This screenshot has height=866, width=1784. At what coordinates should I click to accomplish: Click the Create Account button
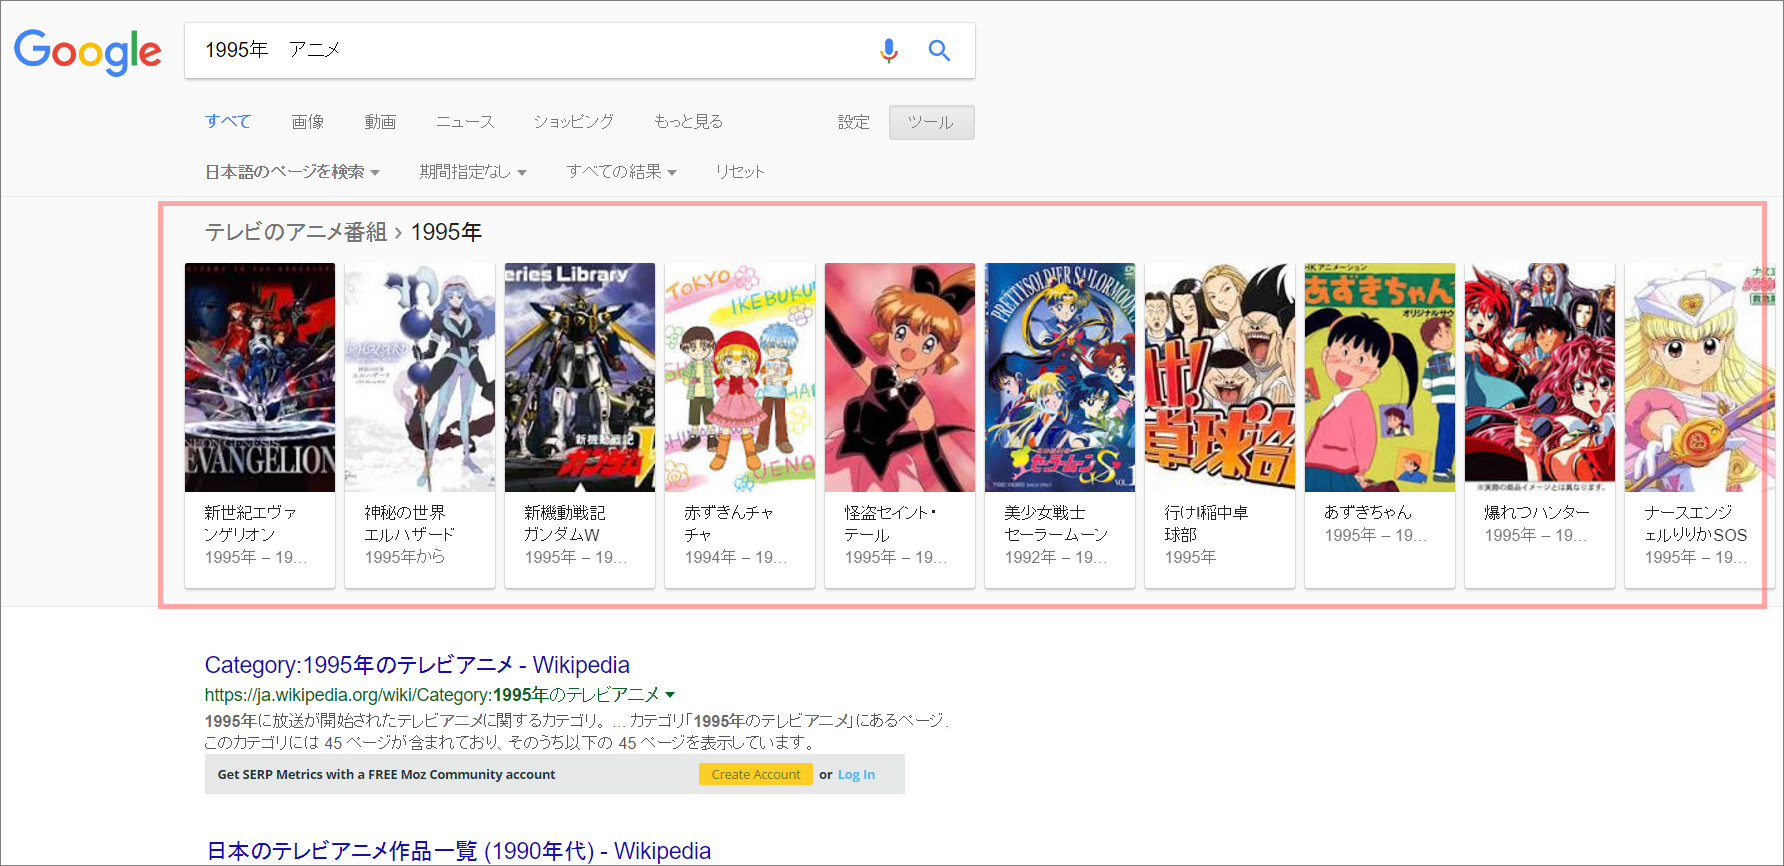756,774
